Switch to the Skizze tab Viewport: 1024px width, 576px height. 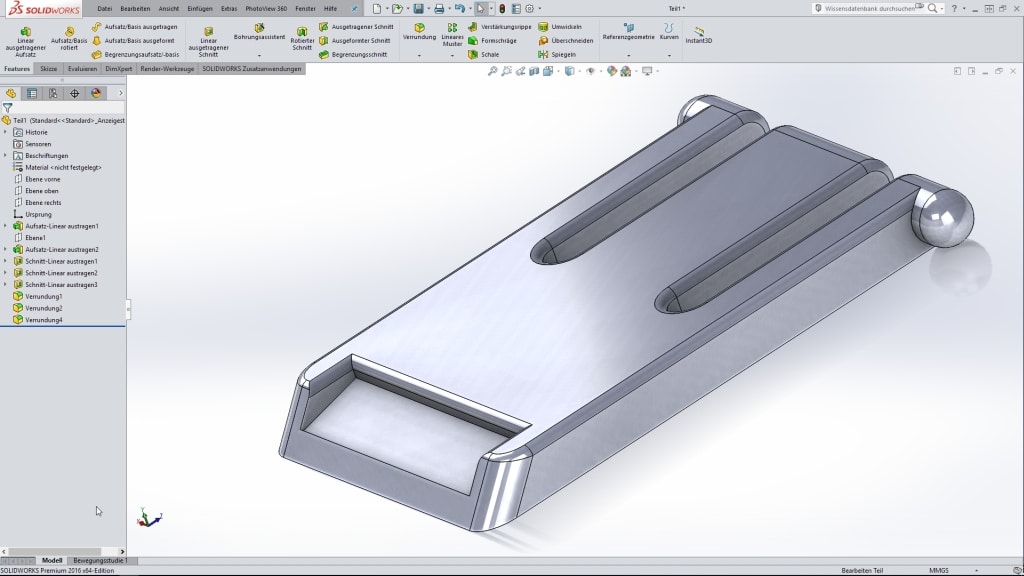[48, 69]
